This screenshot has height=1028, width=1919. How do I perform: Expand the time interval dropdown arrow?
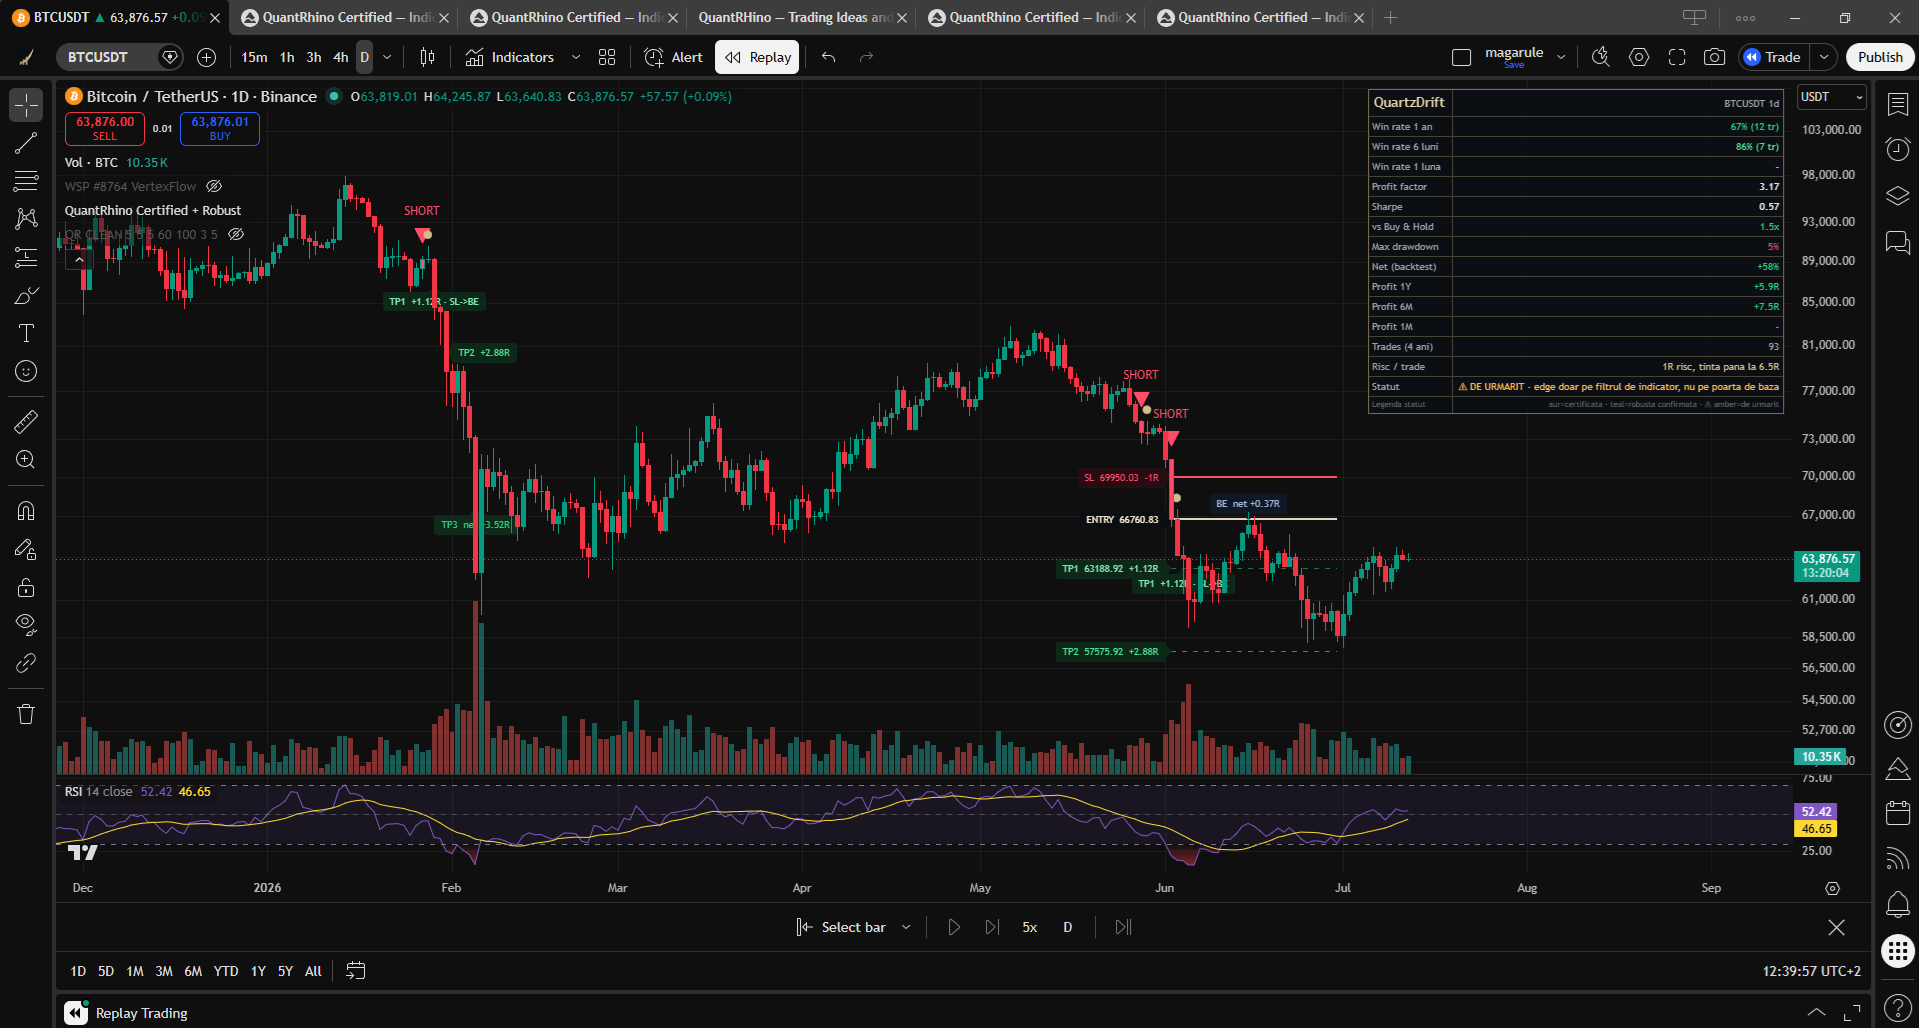click(387, 57)
